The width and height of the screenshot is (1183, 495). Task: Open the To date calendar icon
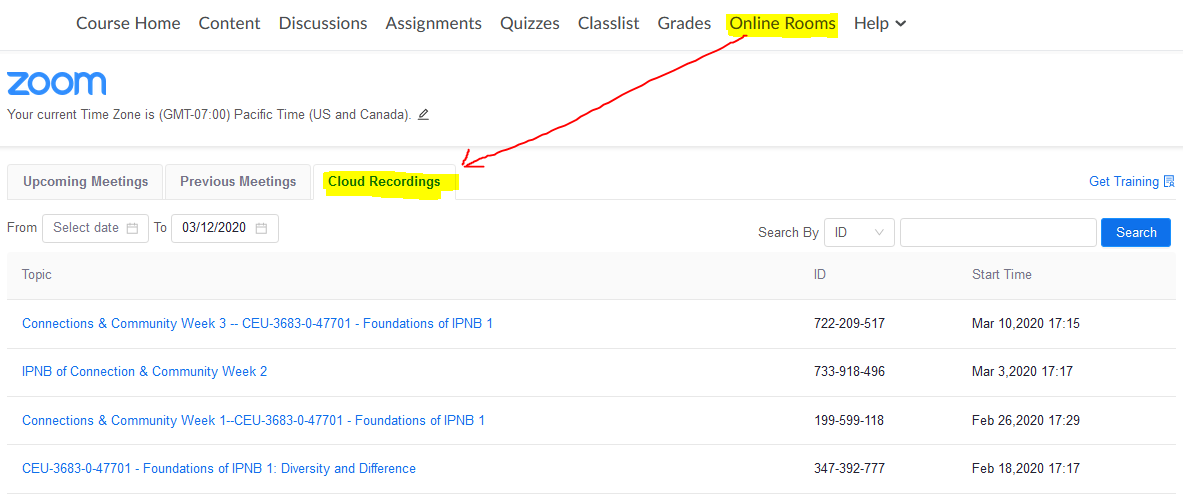[261, 228]
